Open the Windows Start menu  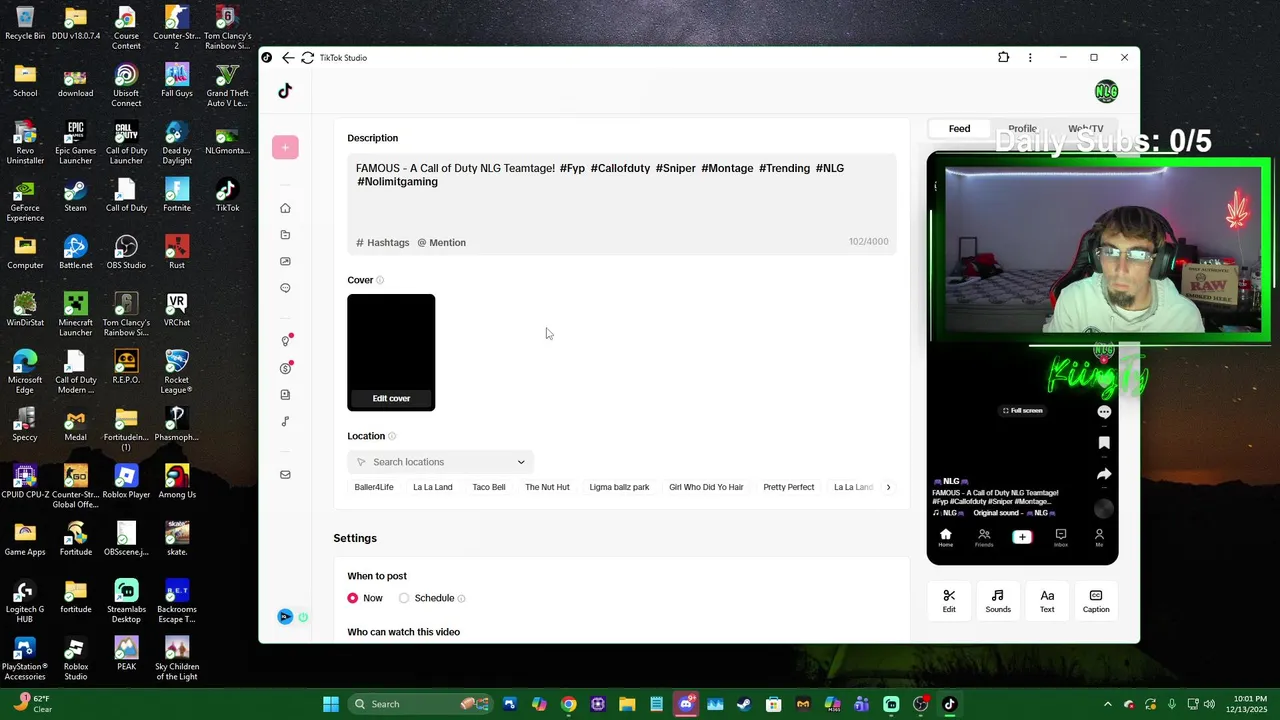point(331,704)
